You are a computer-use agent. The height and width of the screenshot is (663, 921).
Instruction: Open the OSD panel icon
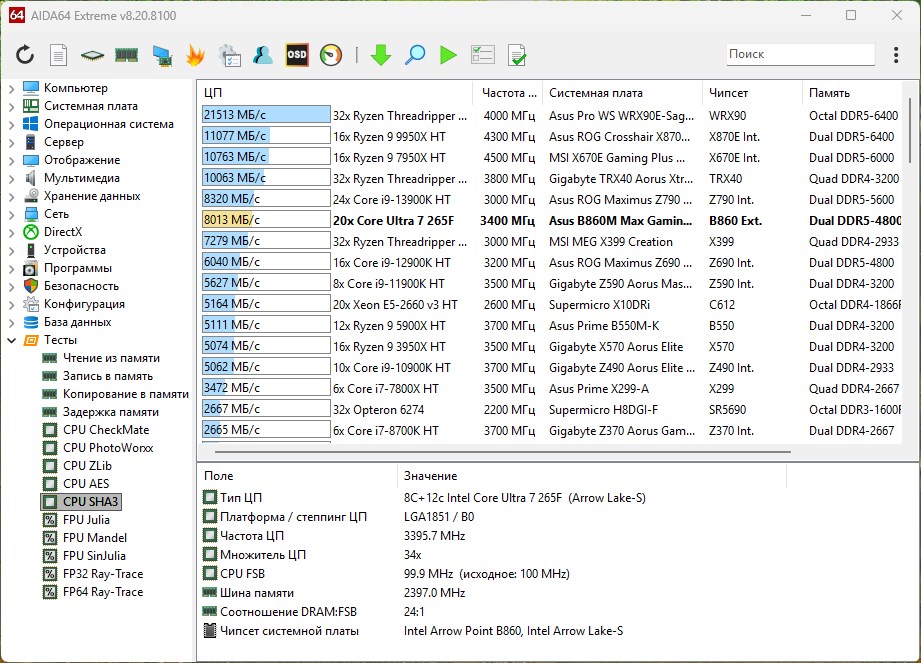pos(297,55)
